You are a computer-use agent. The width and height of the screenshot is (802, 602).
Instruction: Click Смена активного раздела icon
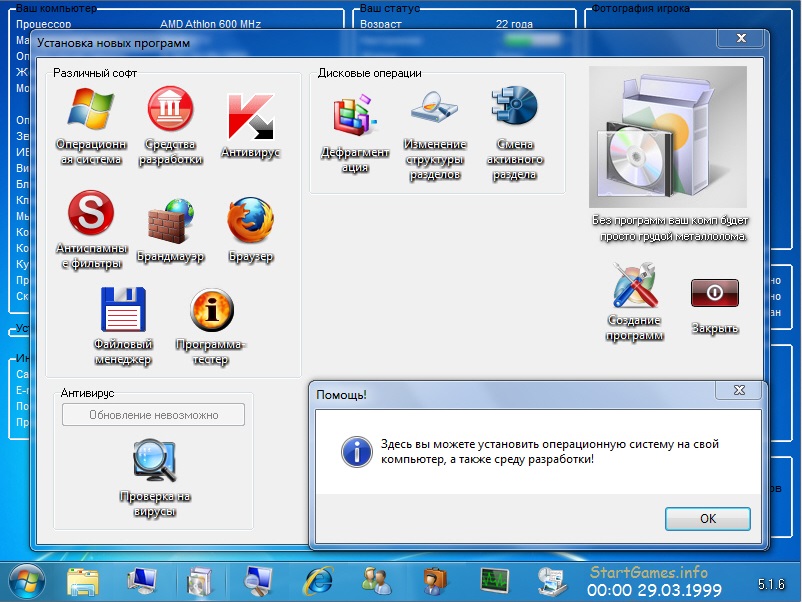click(x=514, y=108)
